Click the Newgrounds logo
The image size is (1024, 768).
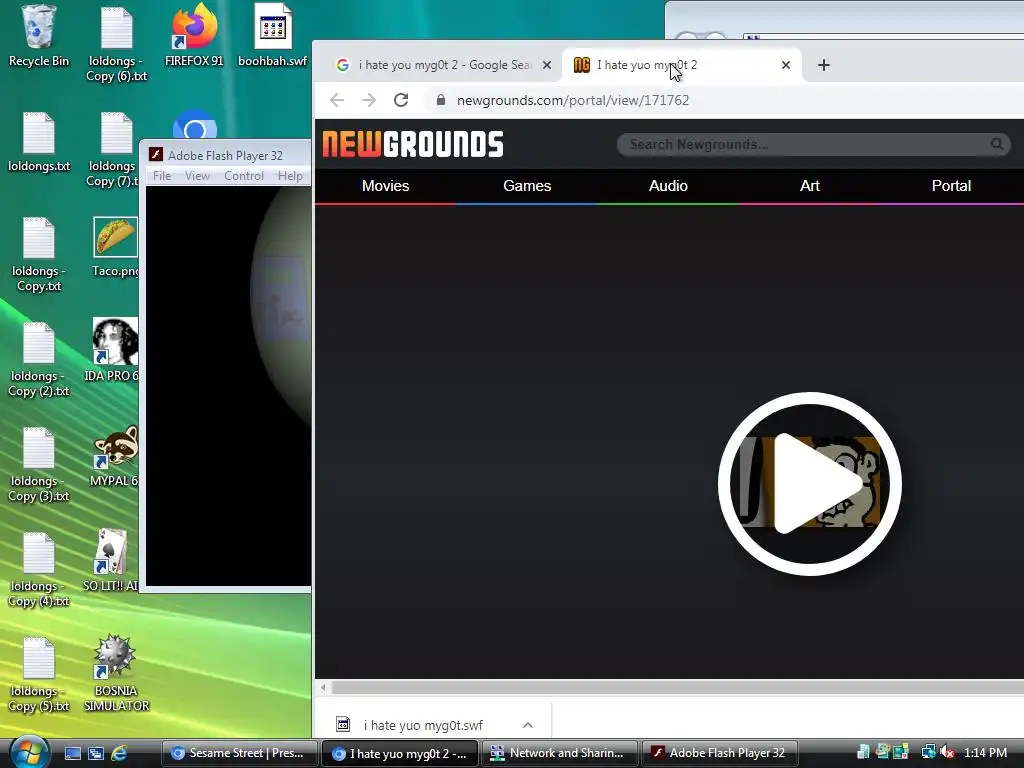(x=413, y=144)
